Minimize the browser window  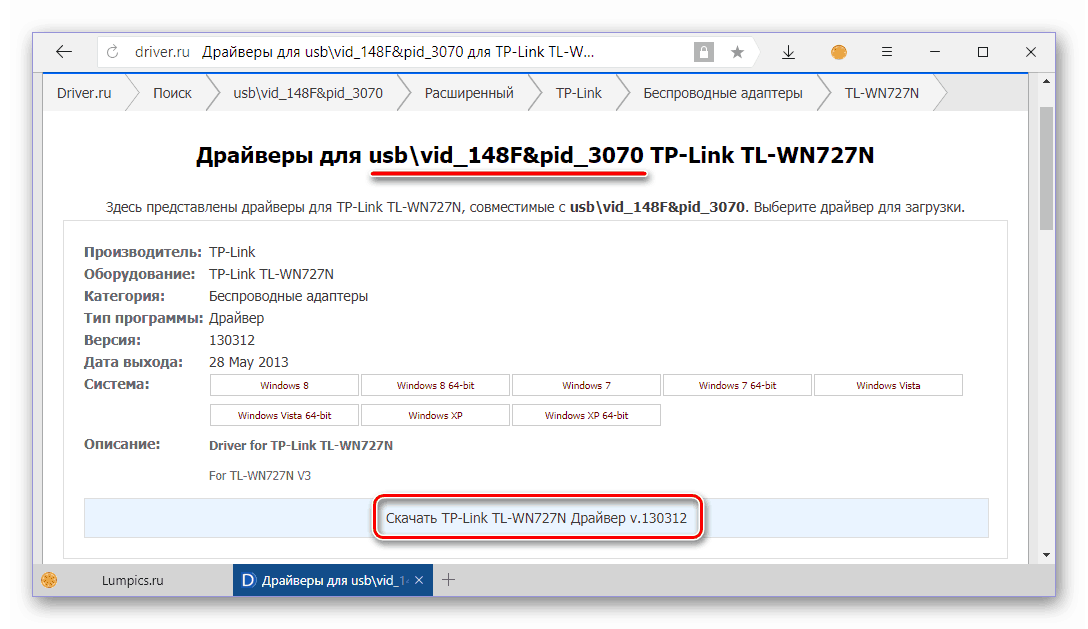[x=935, y=52]
